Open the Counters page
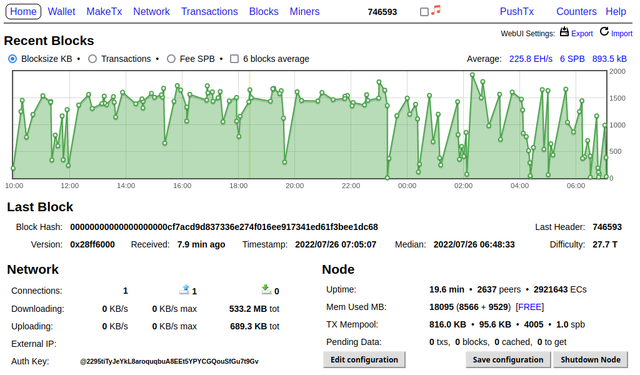The width and height of the screenshot is (640, 375). 576,11
